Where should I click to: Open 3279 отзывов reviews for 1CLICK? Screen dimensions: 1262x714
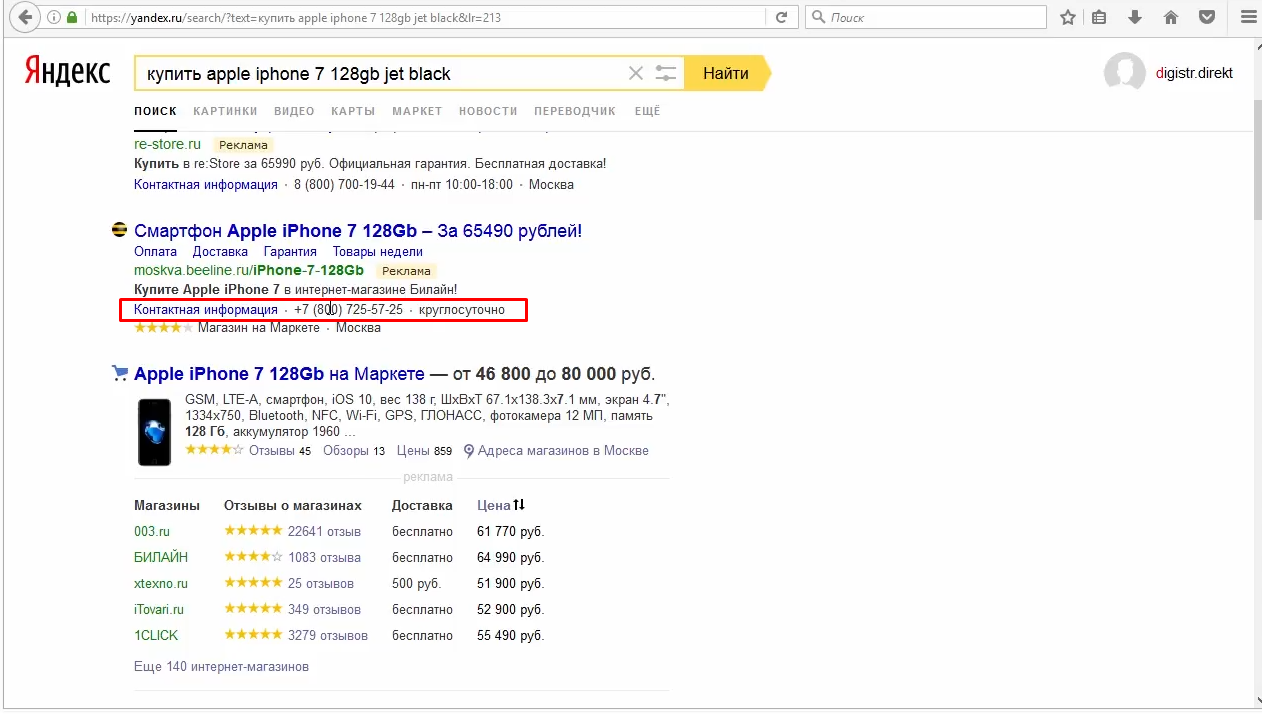(327, 635)
